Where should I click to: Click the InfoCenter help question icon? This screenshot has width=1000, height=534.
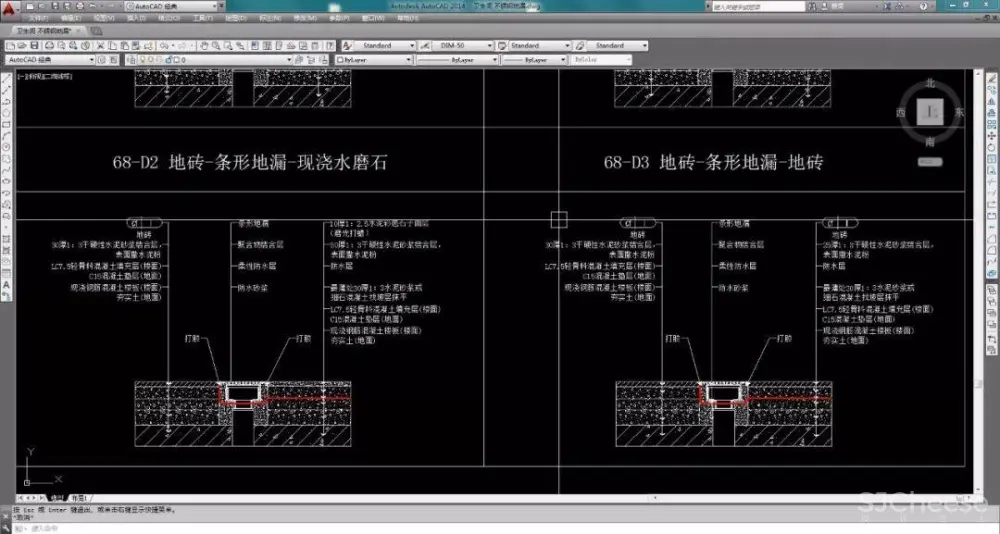click(923, 6)
